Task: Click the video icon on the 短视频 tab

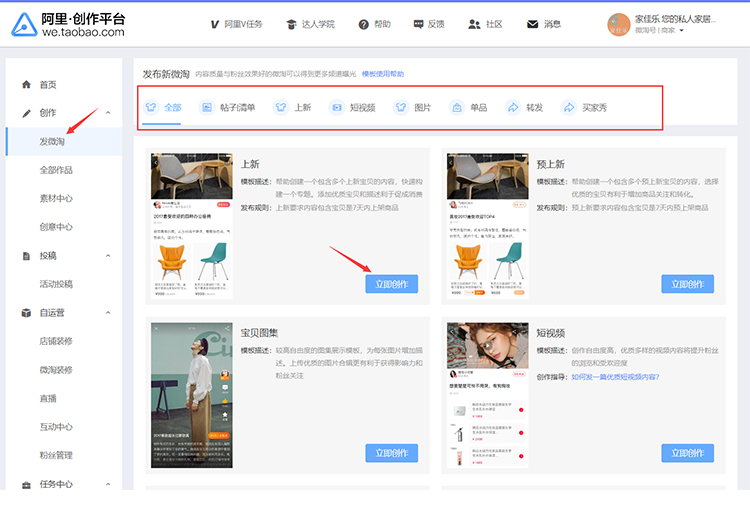Action: point(337,107)
